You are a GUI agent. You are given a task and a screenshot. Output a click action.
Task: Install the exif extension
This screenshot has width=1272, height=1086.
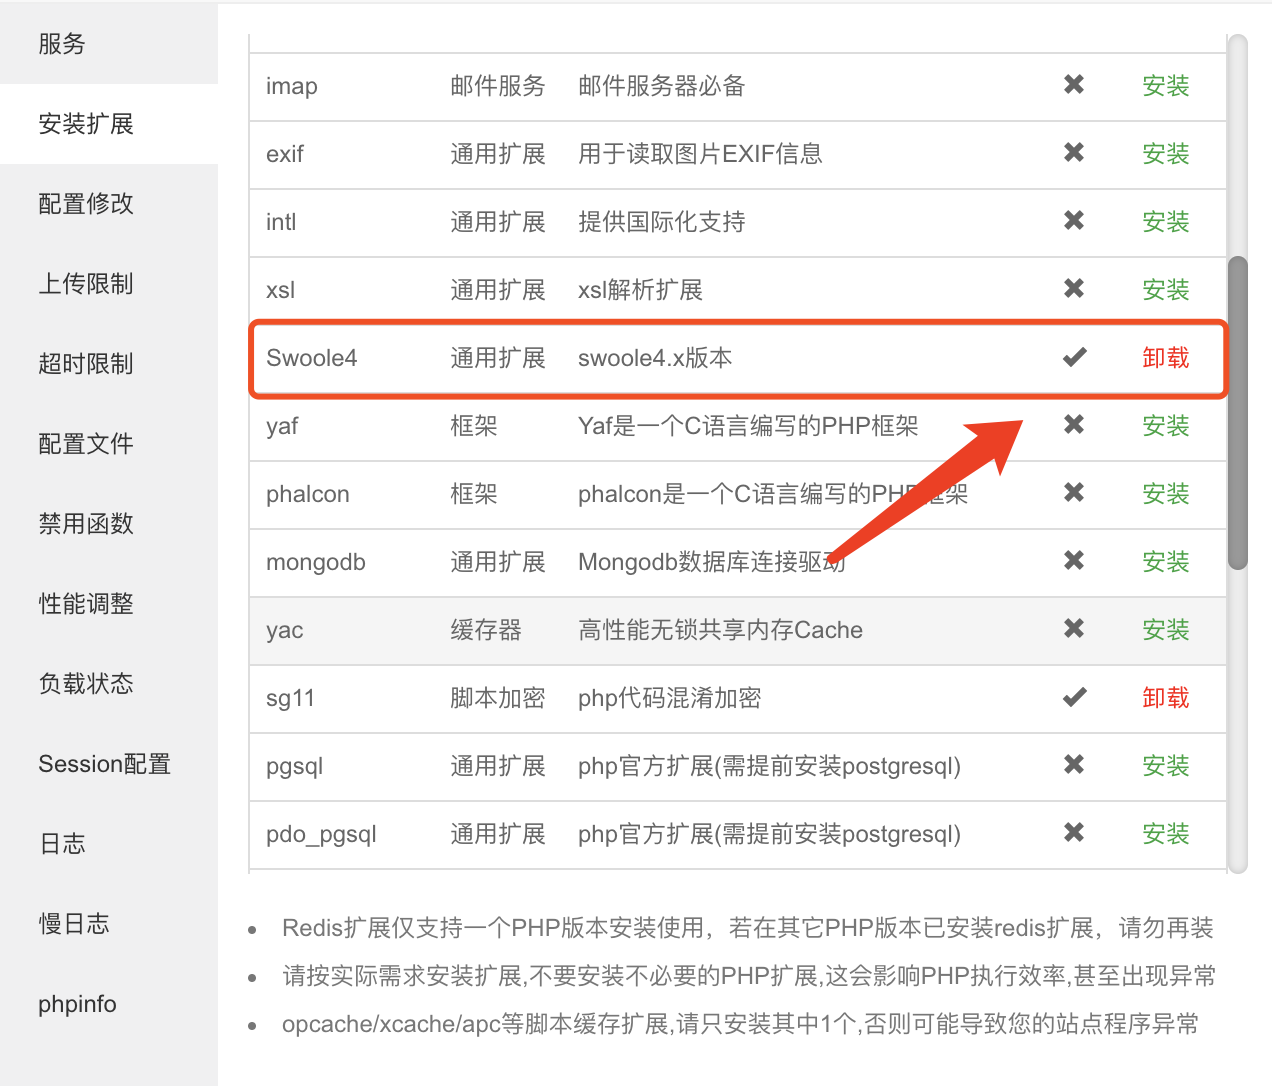tap(1166, 154)
